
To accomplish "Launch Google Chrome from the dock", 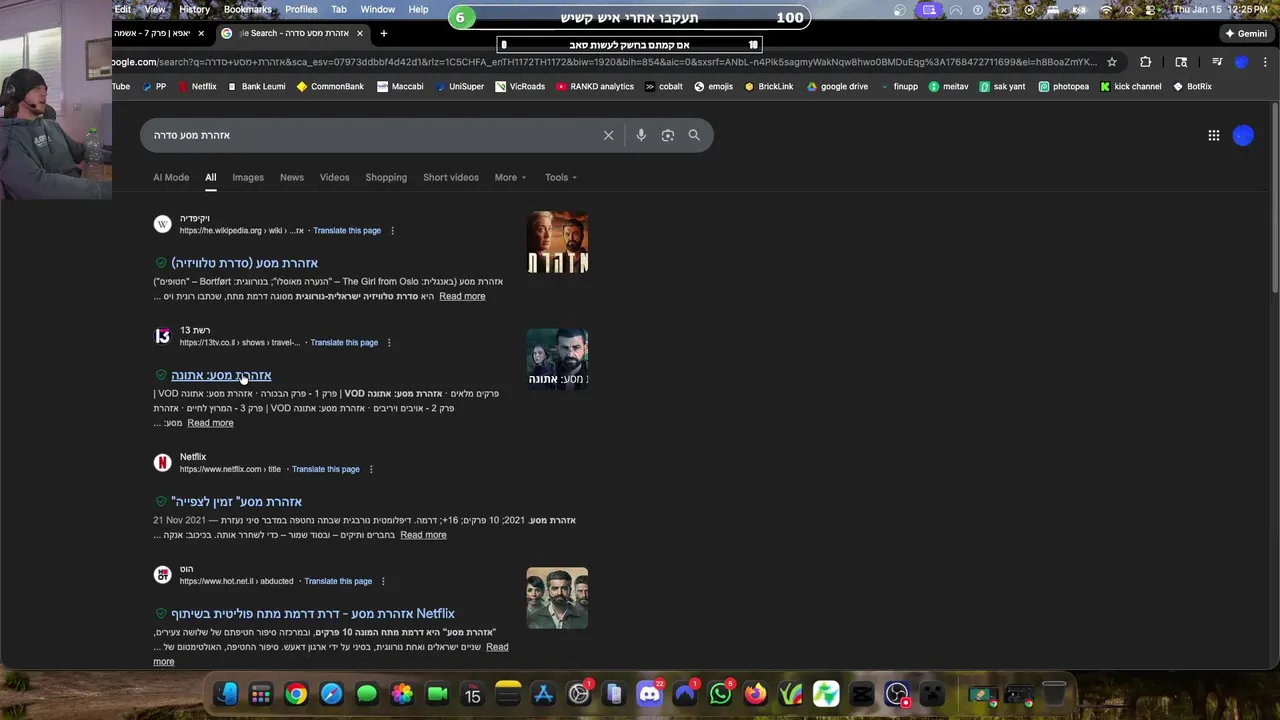I will [x=296, y=694].
